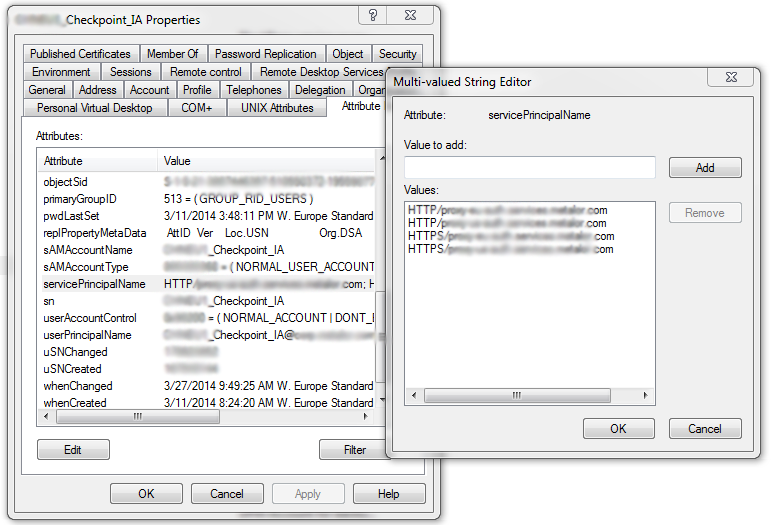Open the Password Replication tab

coord(265,54)
